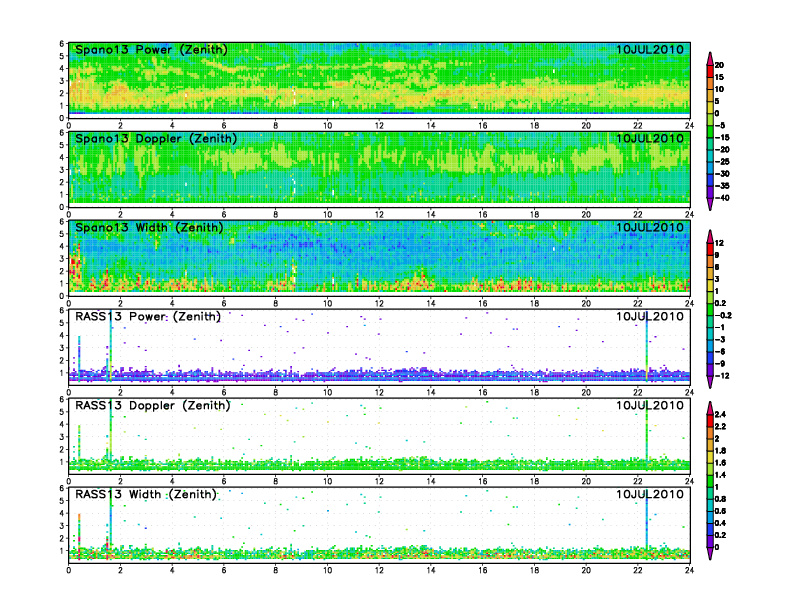792x612 pixels.
Task: Click the '-9' label on the middle colorbar
Action: pyautogui.click(x=720, y=364)
